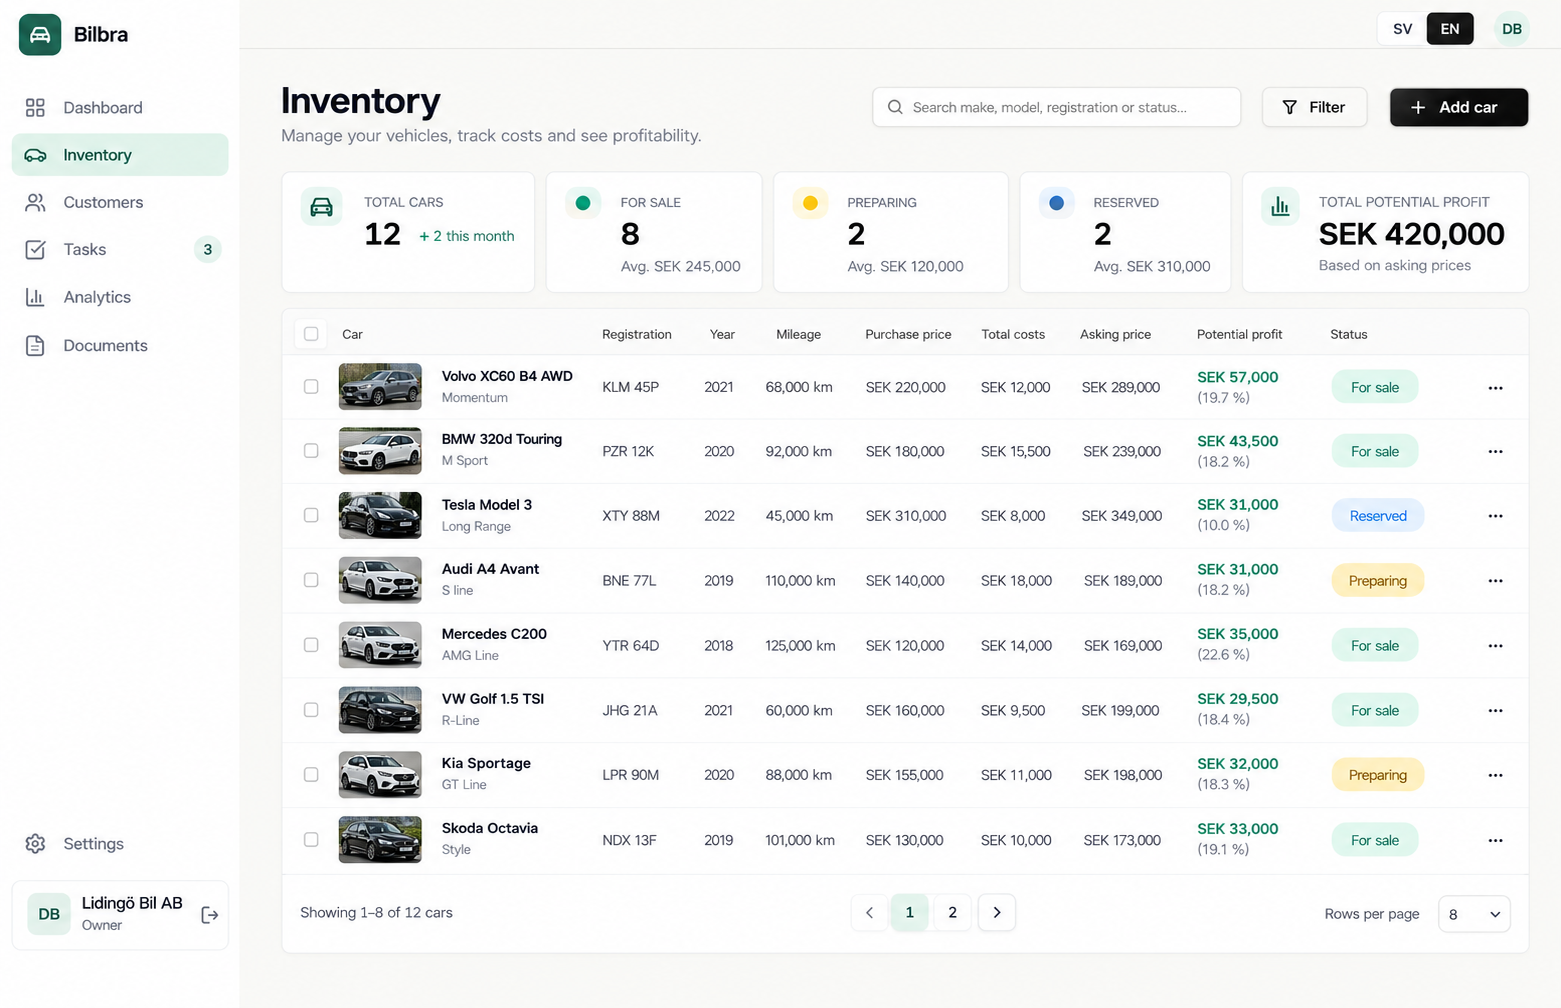Switch language to SV

pos(1403,29)
